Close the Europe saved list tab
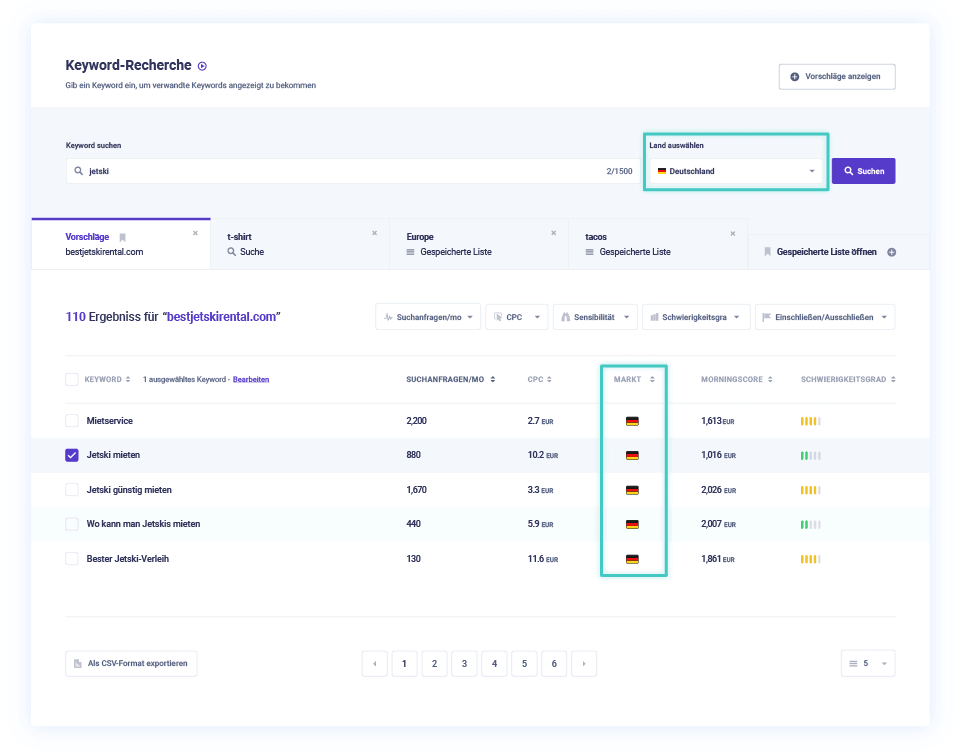This screenshot has width=960, height=751. click(x=553, y=233)
